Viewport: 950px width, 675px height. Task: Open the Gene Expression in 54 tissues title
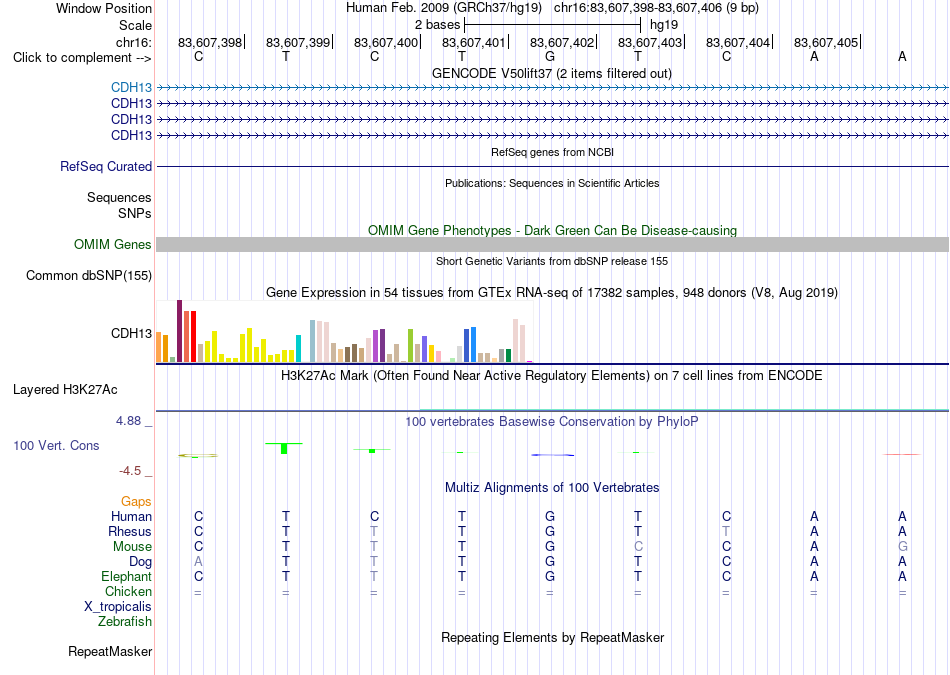552,293
